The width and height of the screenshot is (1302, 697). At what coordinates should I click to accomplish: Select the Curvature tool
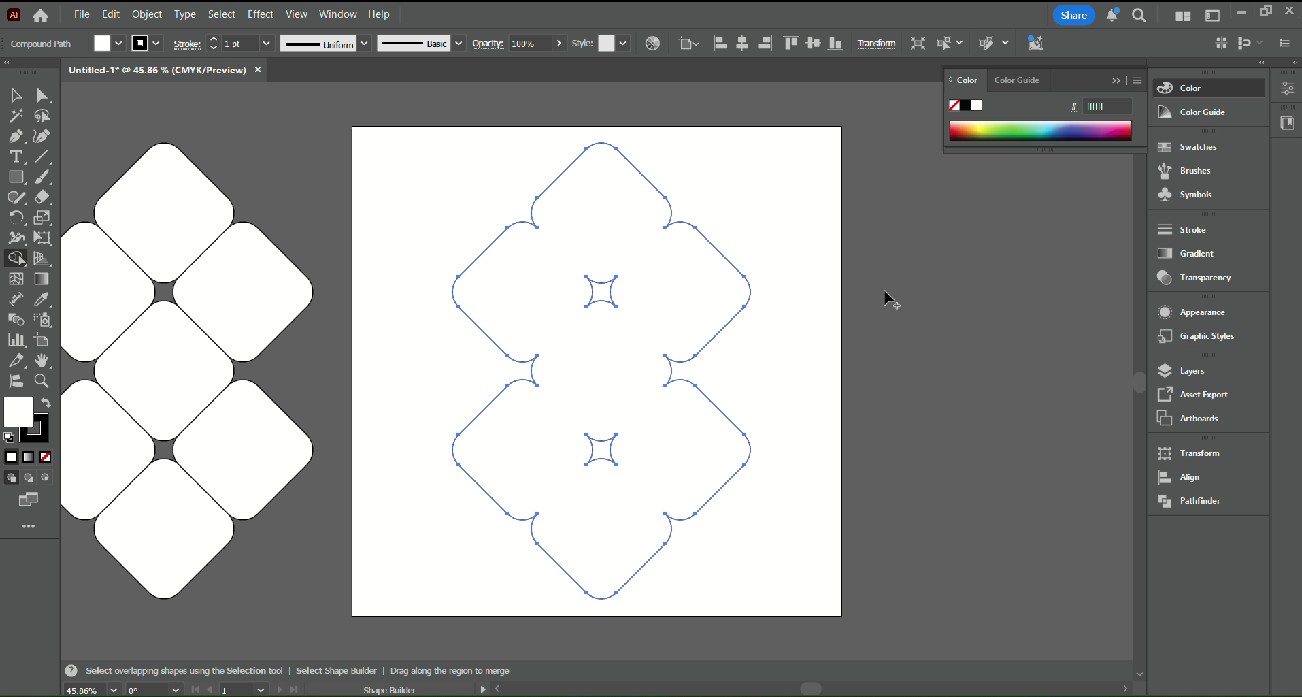point(42,136)
